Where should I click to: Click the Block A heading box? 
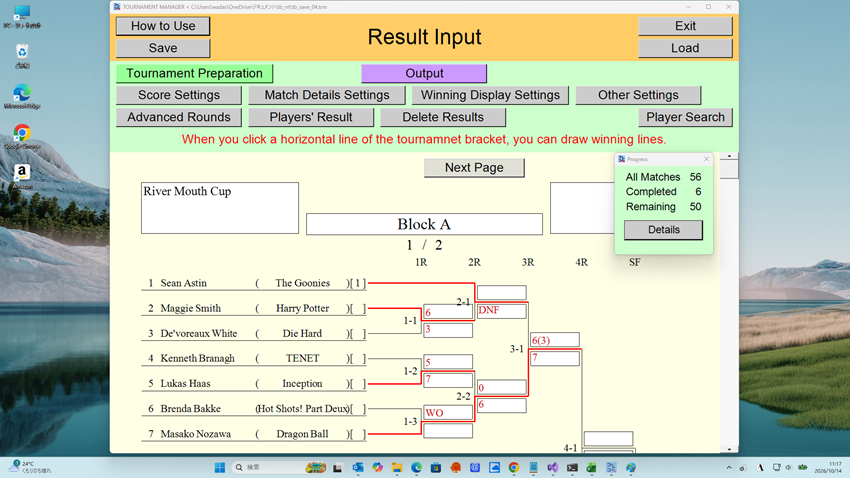pyautogui.click(x=424, y=224)
